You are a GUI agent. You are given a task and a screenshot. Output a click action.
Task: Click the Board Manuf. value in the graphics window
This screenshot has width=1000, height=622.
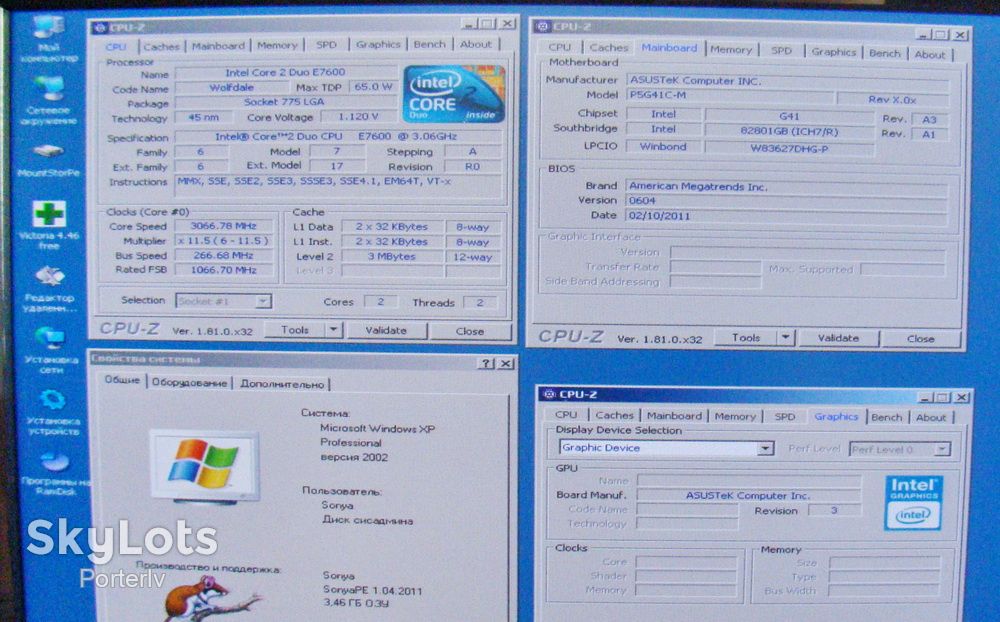pyautogui.click(x=749, y=496)
